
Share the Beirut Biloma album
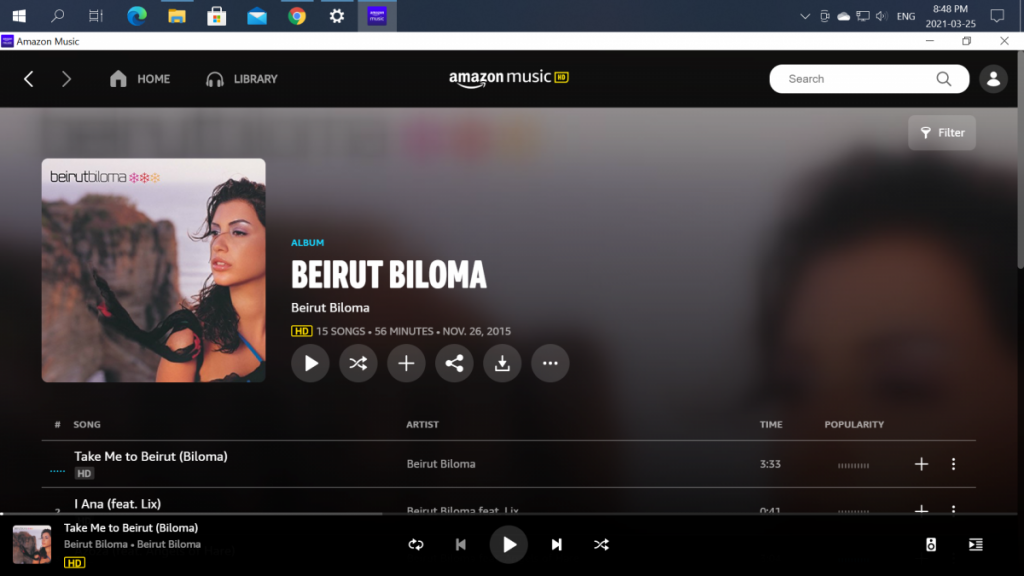tap(454, 363)
